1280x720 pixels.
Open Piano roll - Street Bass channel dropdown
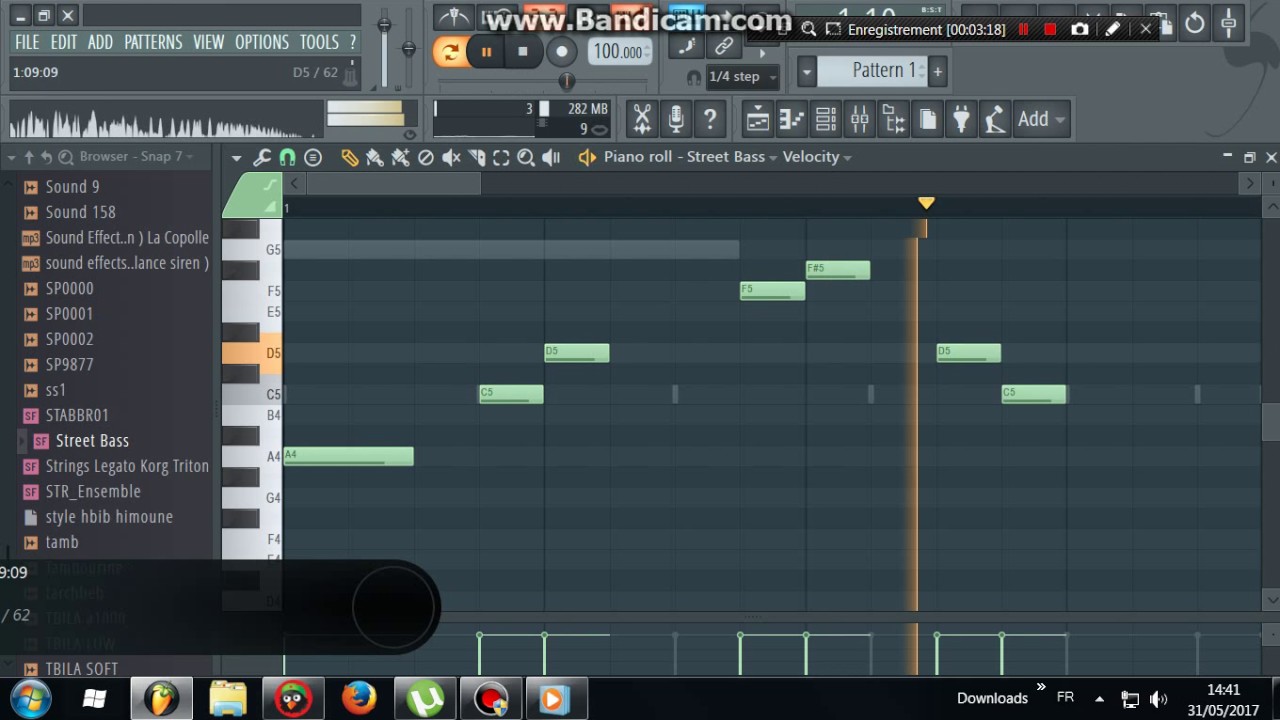click(x=689, y=157)
